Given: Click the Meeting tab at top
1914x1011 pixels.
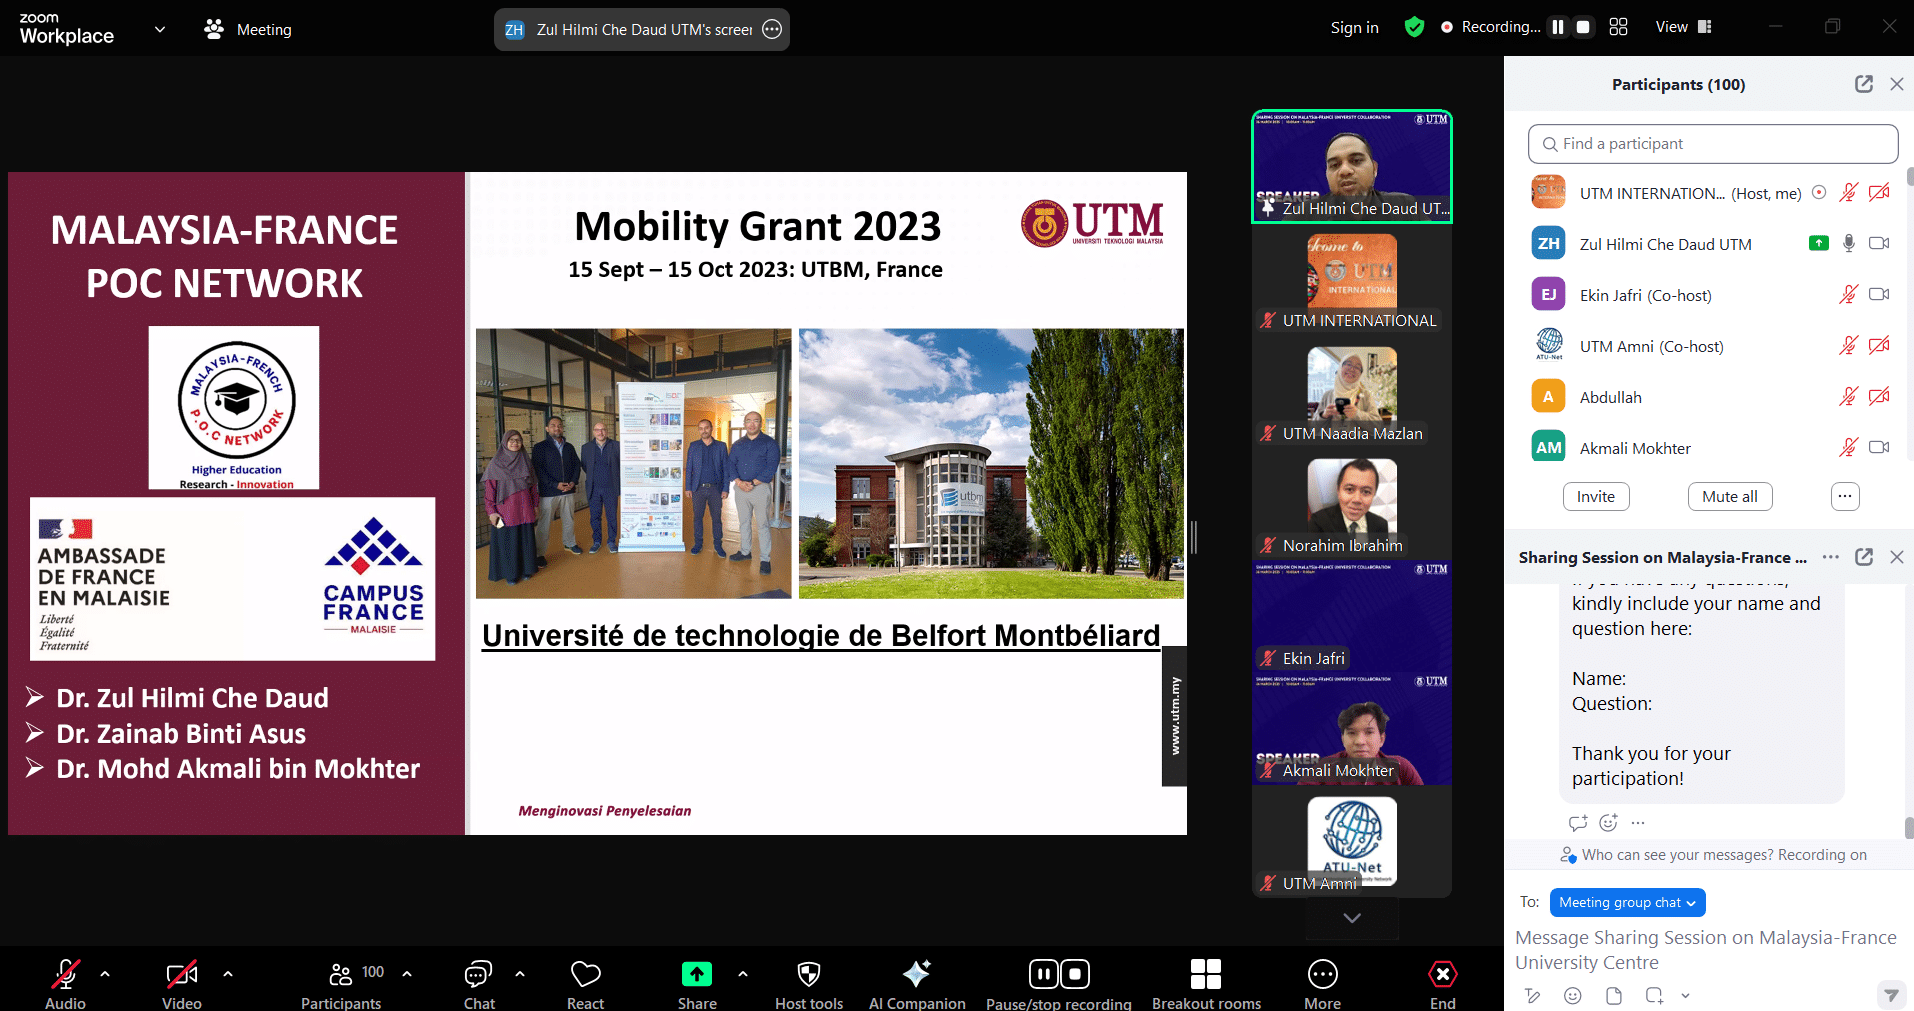Looking at the screenshot, I should [x=248, y=29].
